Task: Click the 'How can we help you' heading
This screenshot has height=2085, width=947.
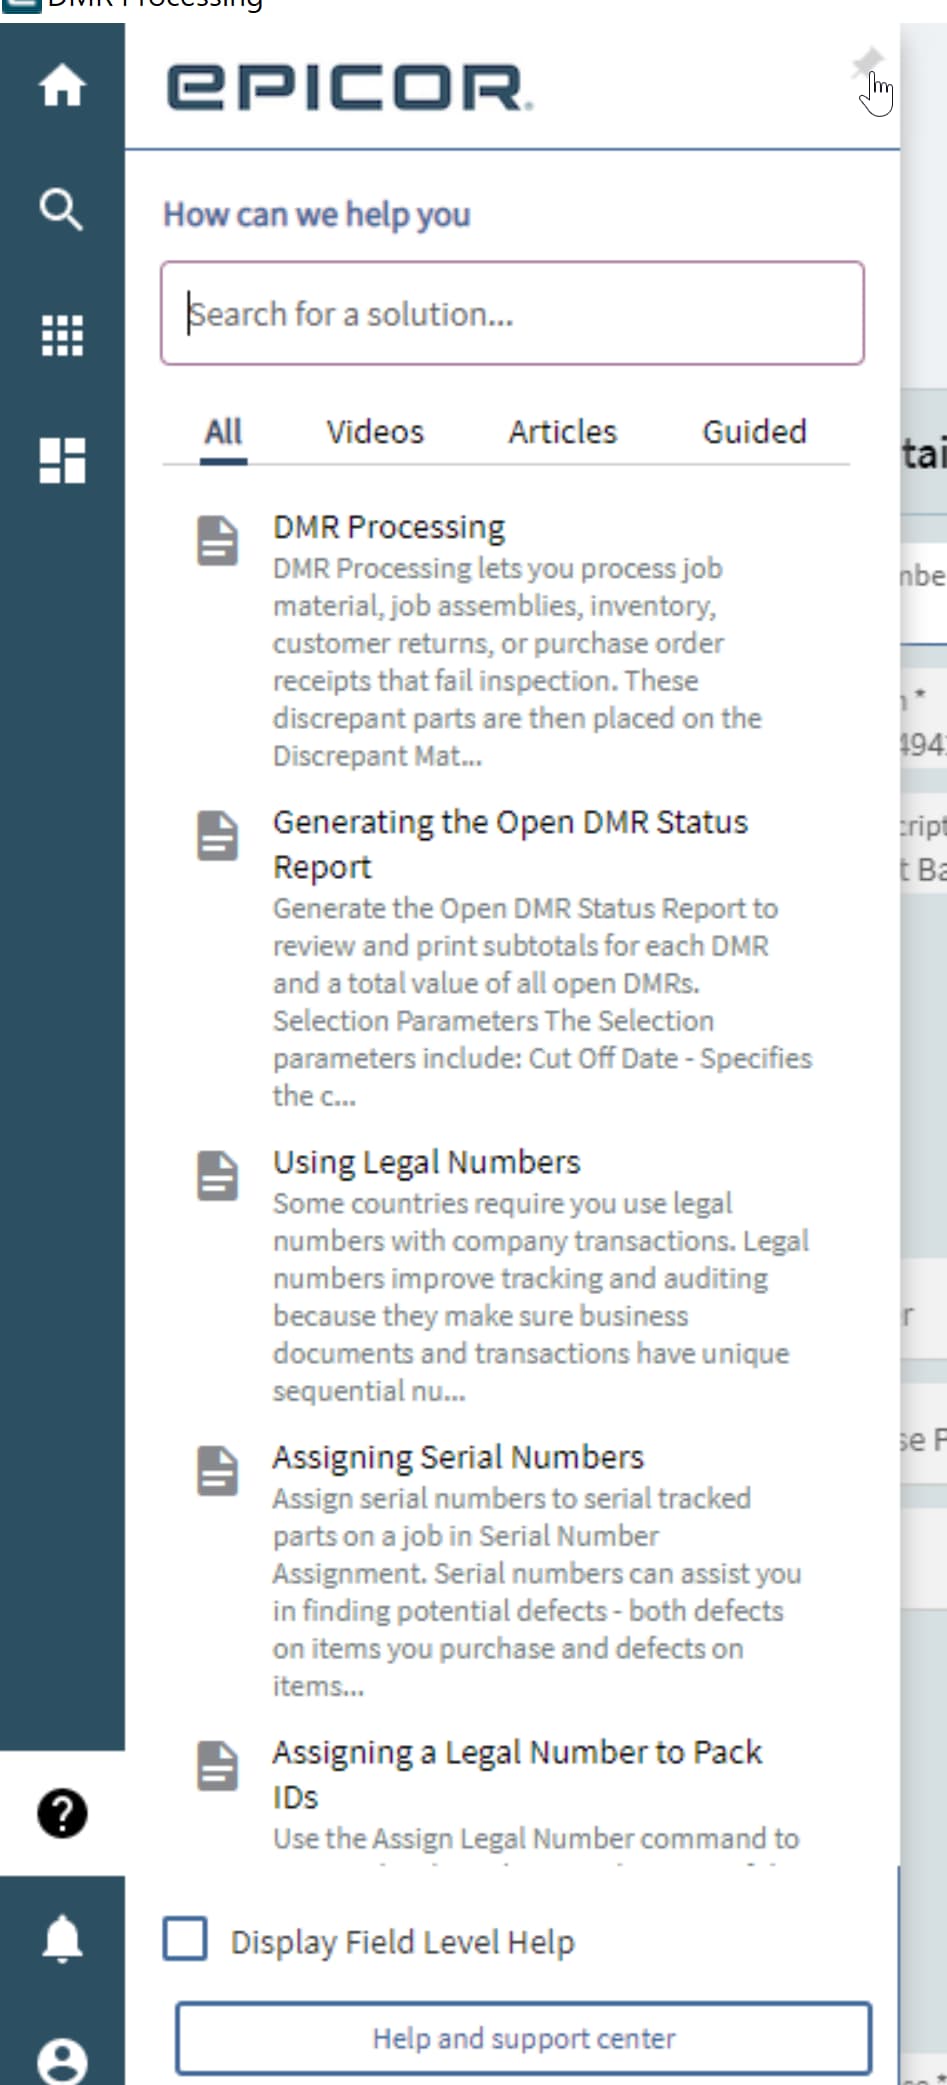Action: click(x=317, y=215)
